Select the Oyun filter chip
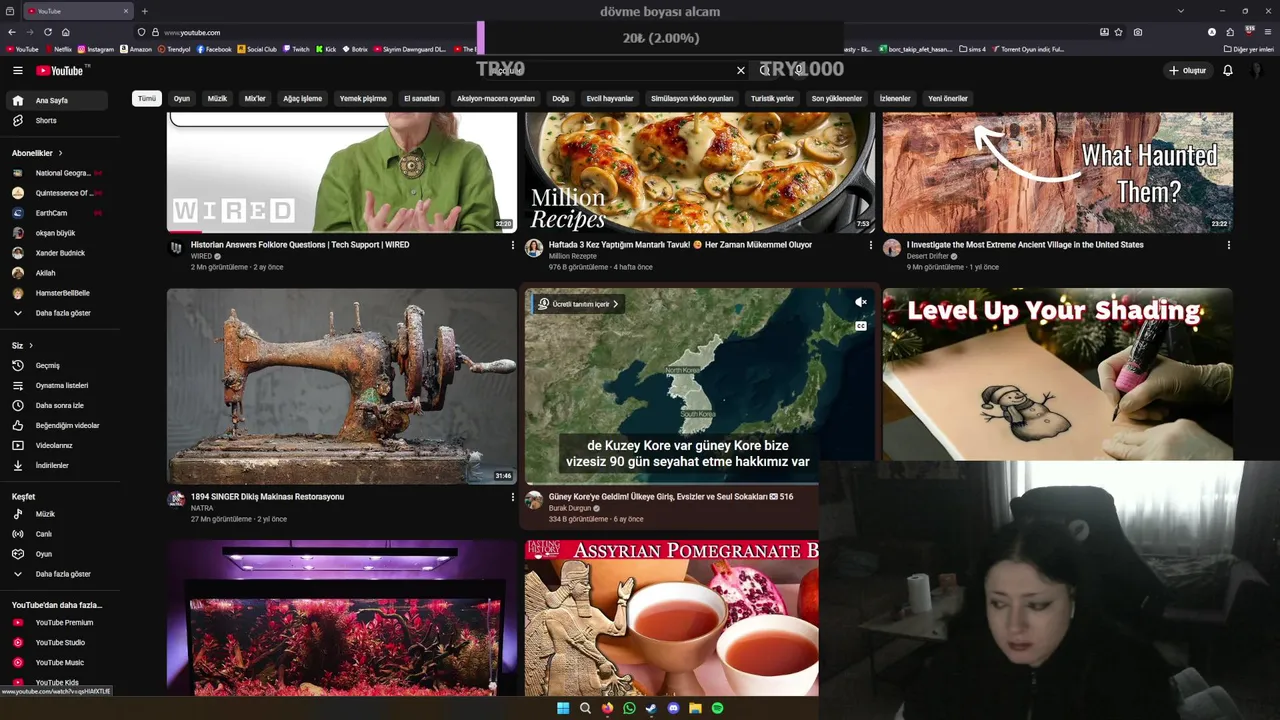Image resolution: width=1280 pixels, height=720 pixels. tap(182, 99)
